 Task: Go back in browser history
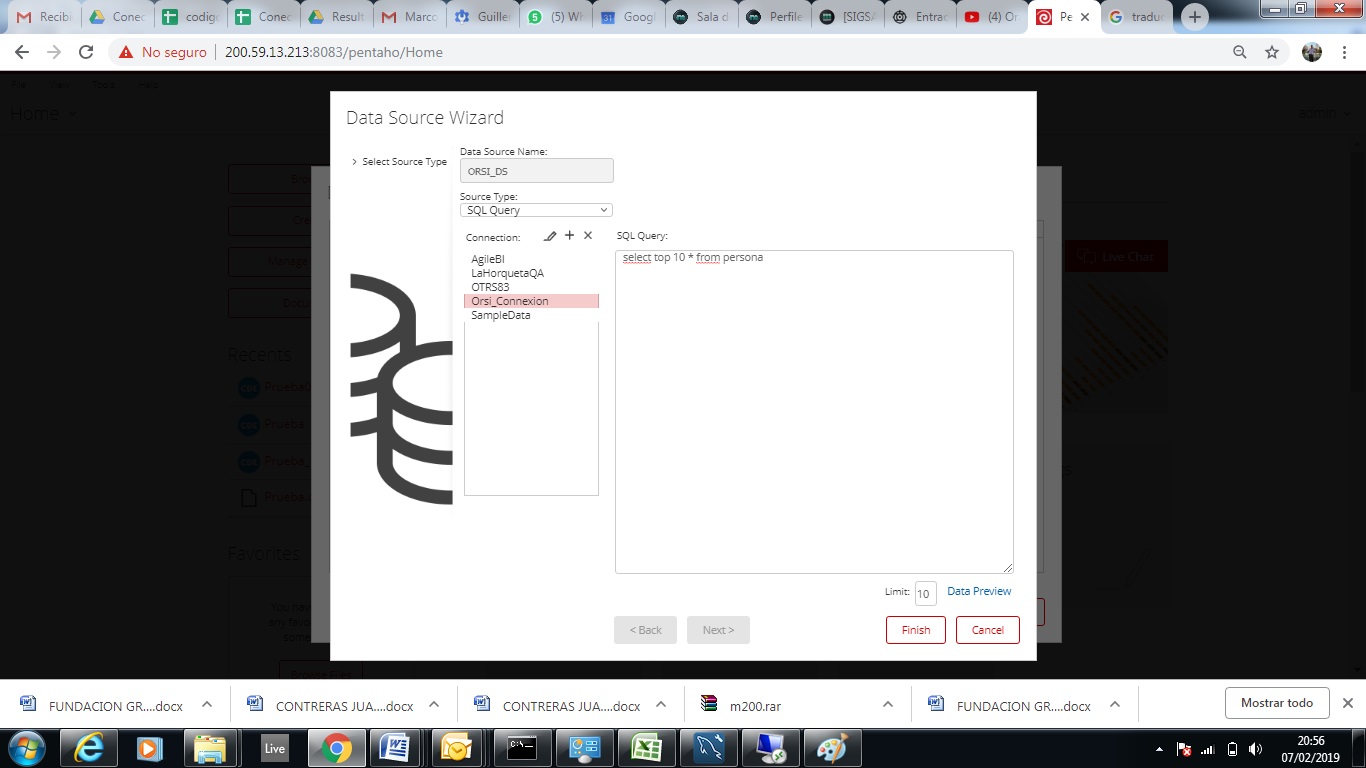coord(22,52)
